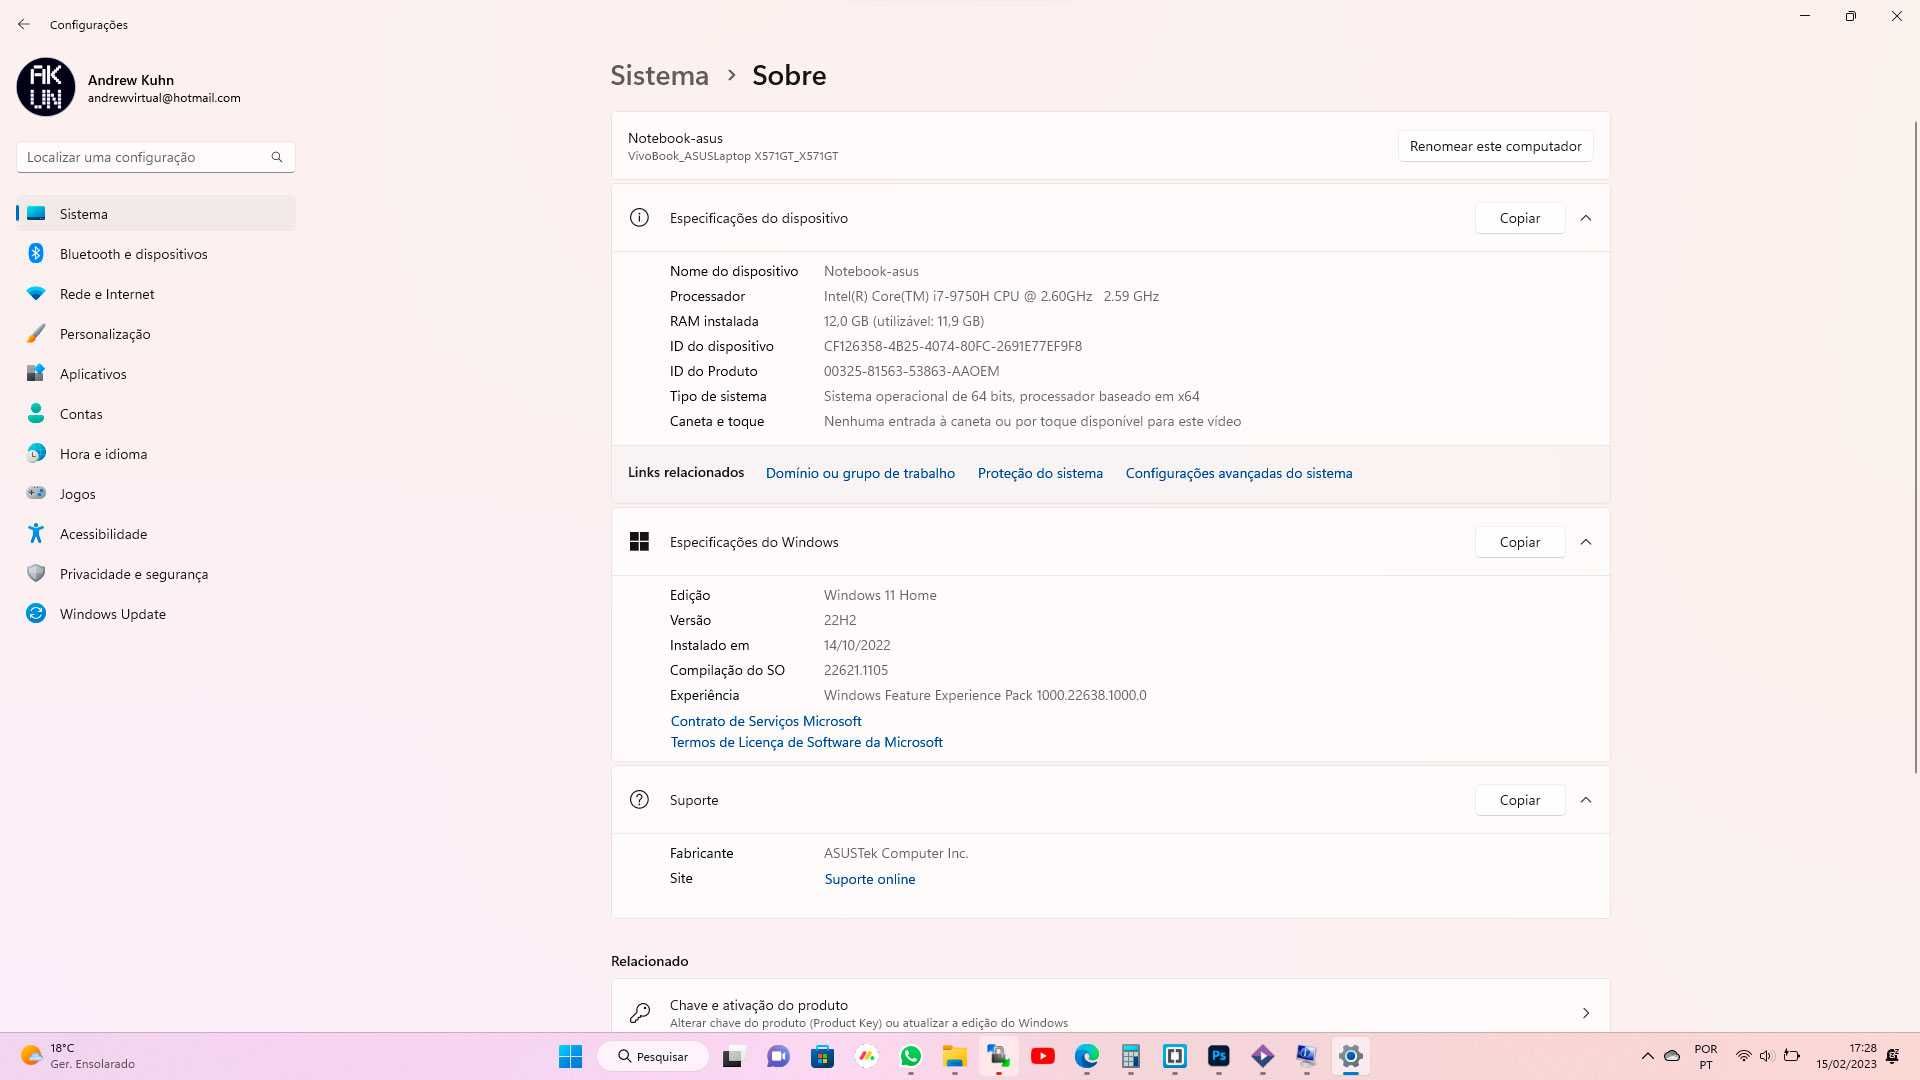Click the key icon for product activation

(640, 1013)
